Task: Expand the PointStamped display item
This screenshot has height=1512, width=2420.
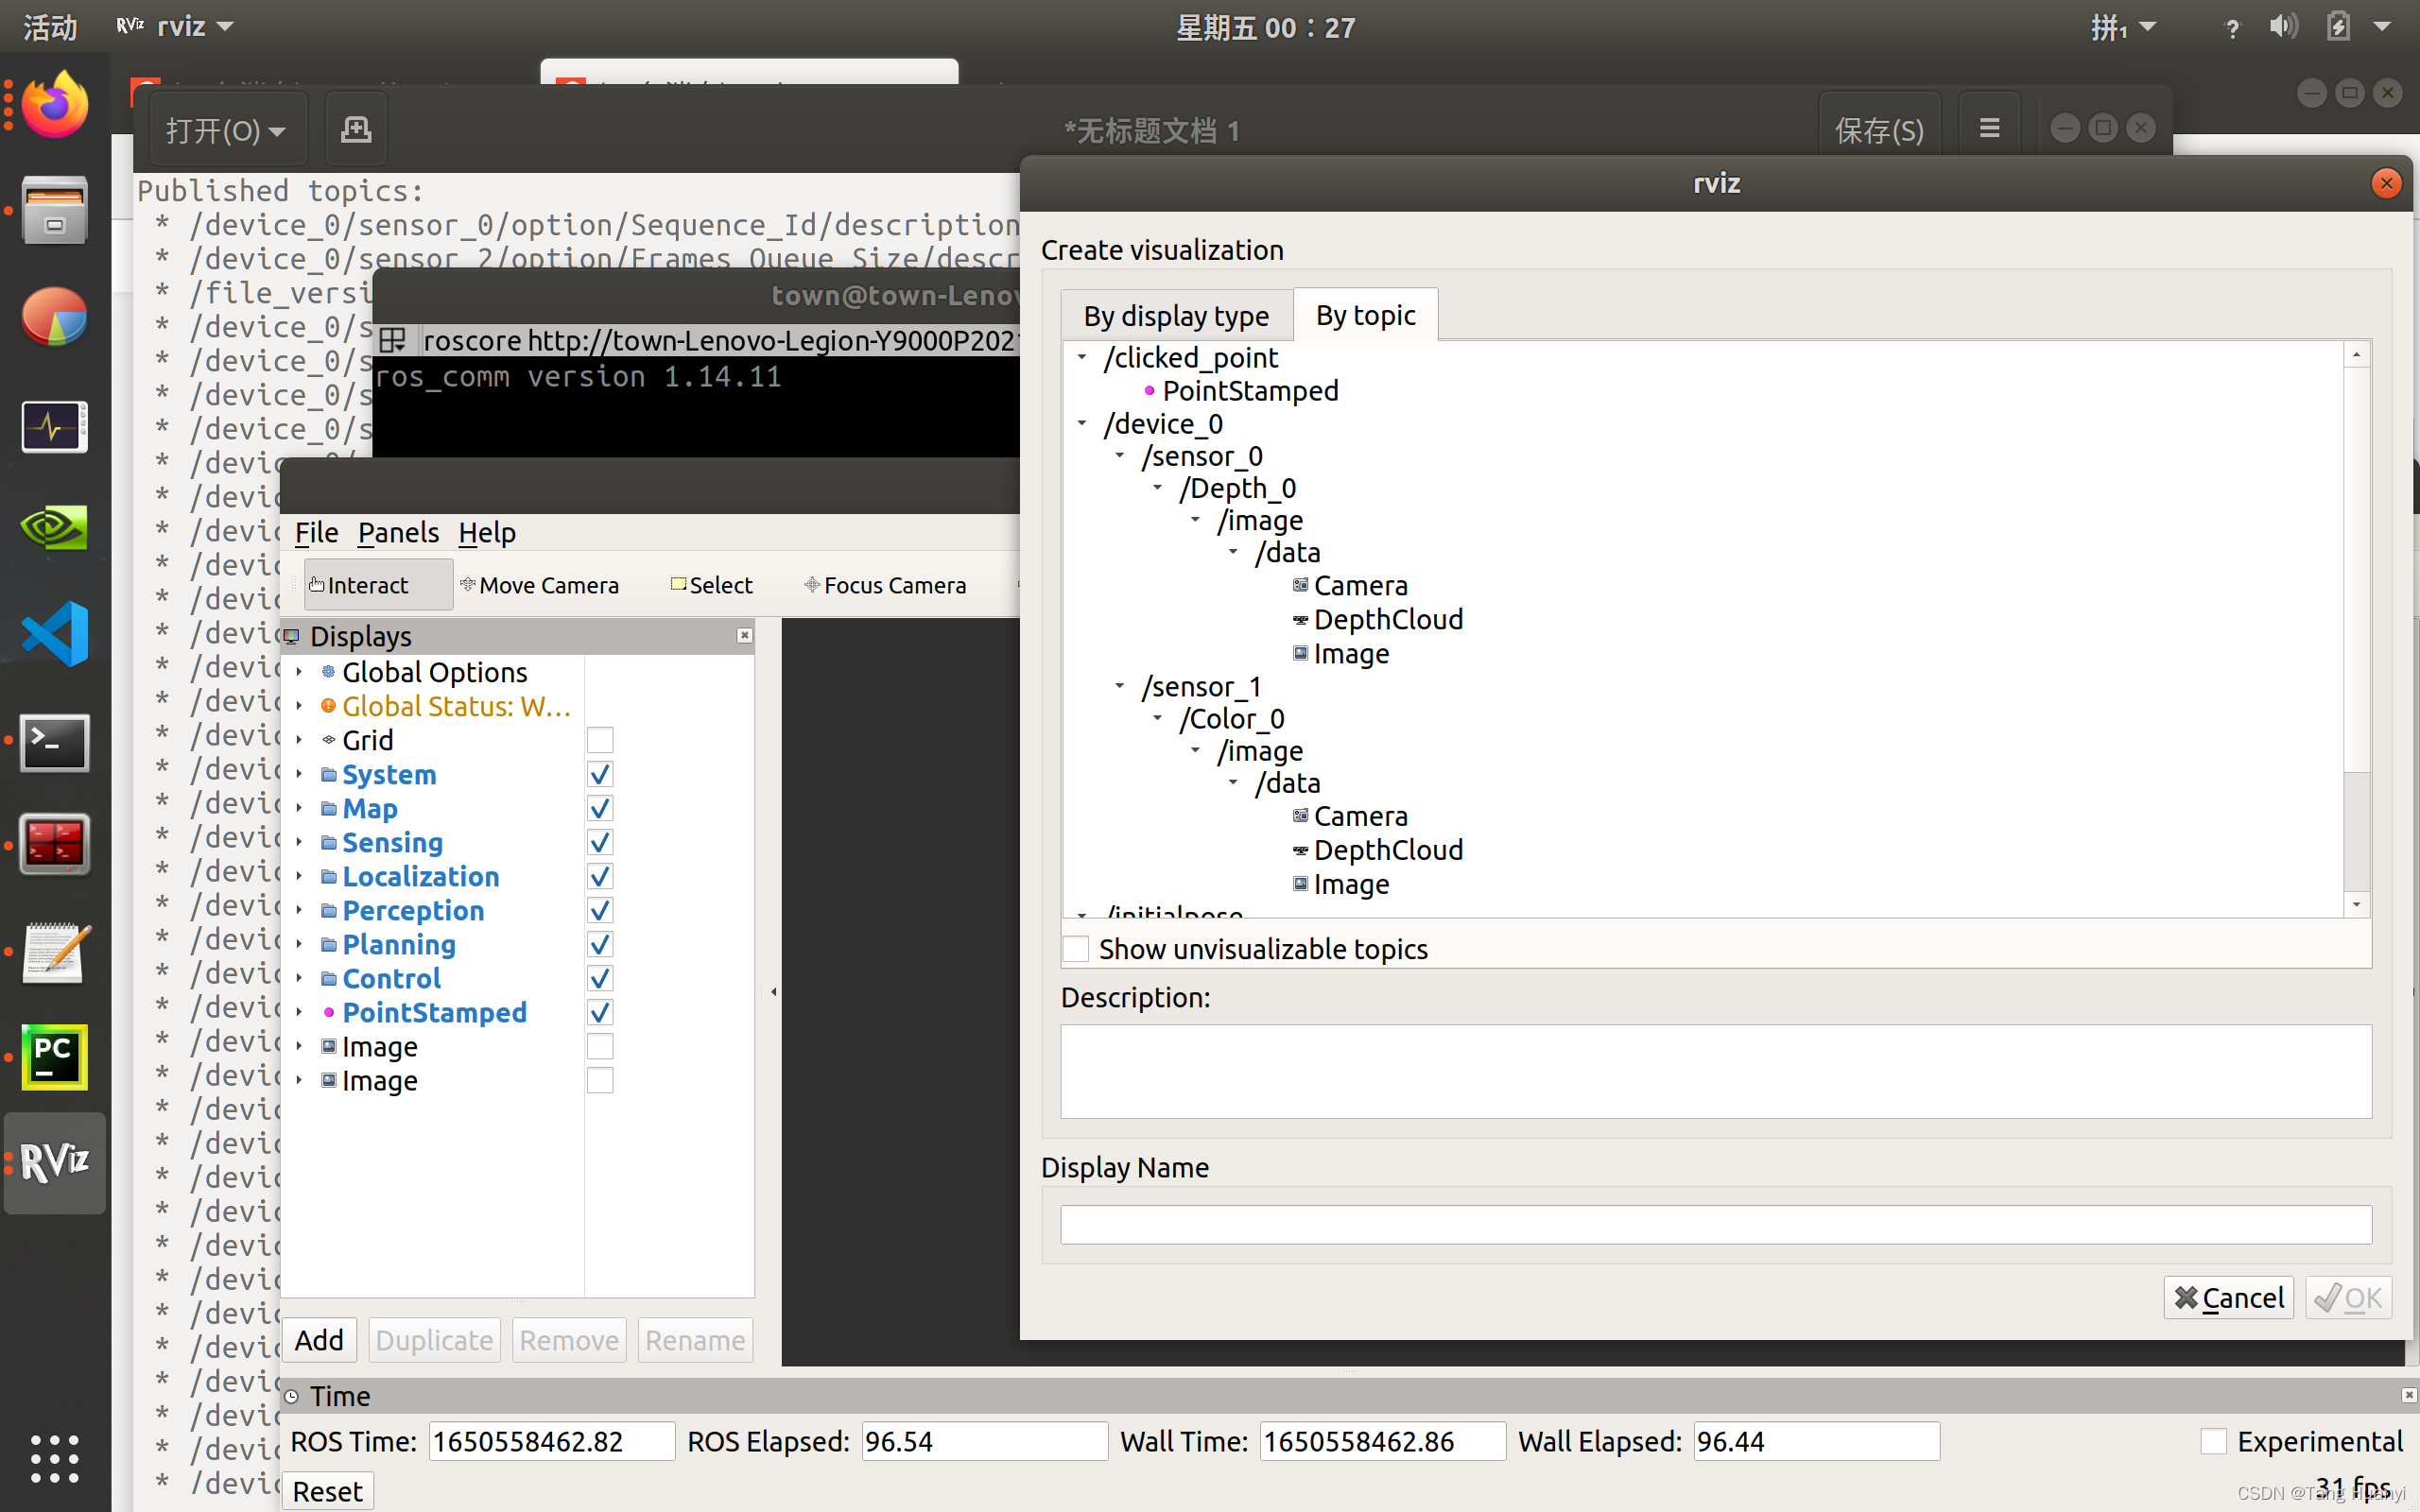Action: click(299, 1012)
